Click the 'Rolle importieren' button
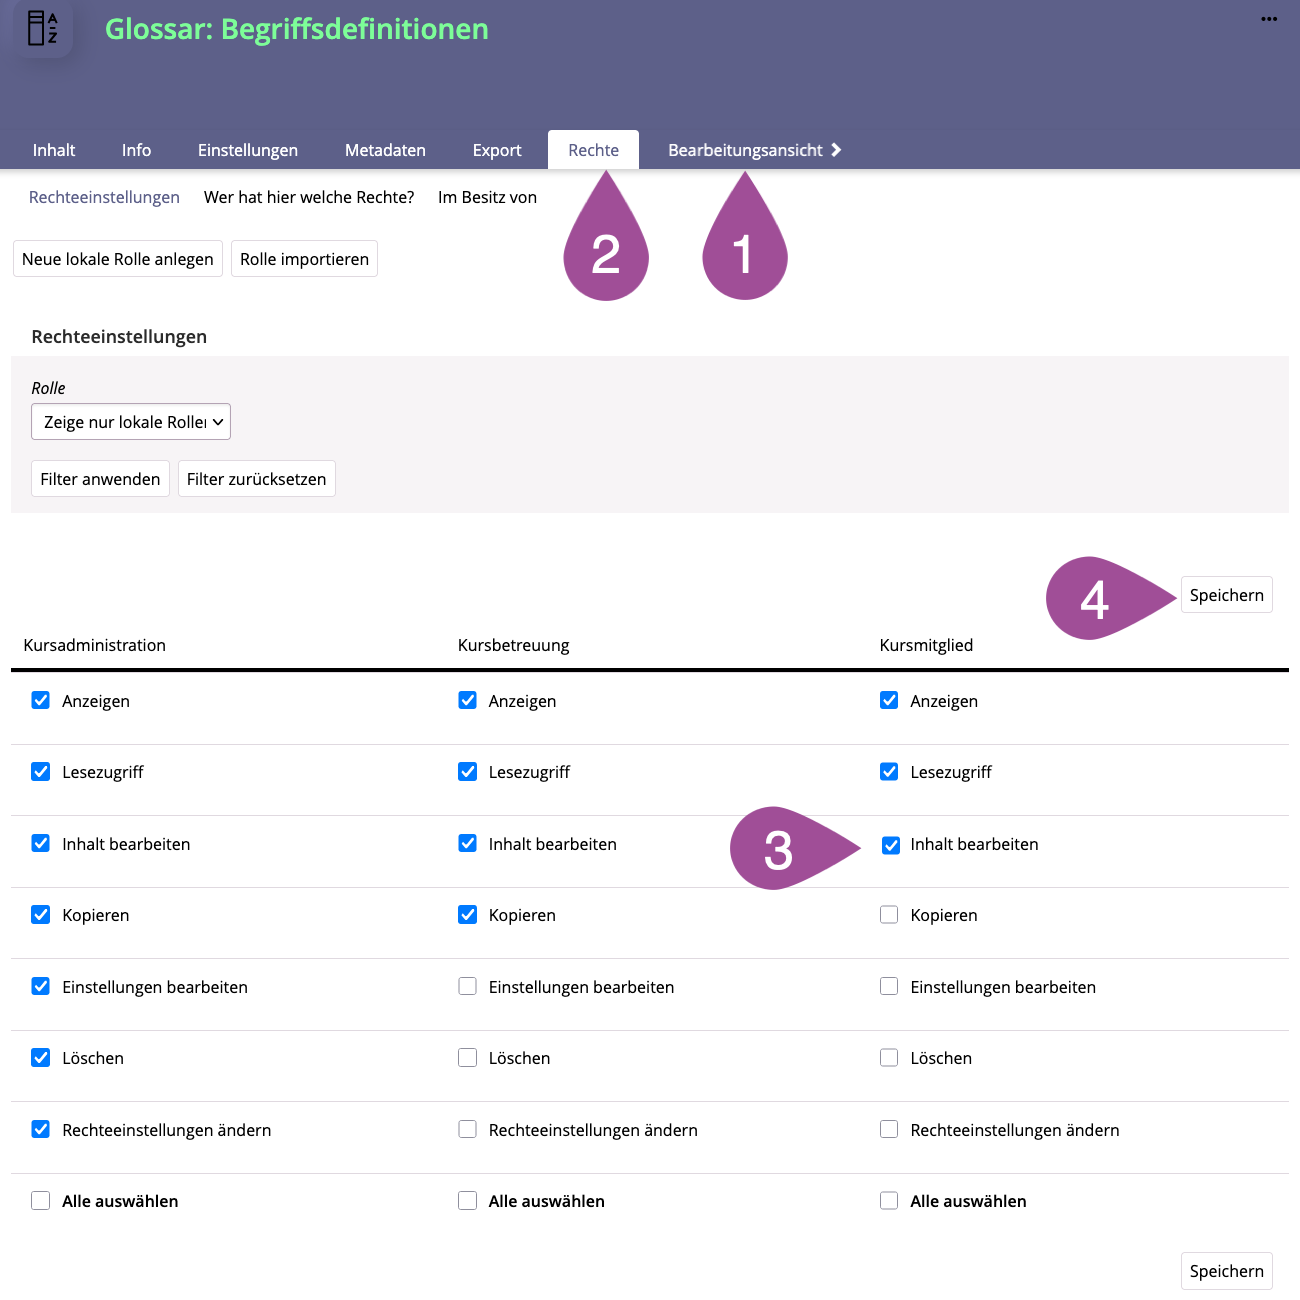The height and width of the screenshot is (1300, 1300). [304, 259]
